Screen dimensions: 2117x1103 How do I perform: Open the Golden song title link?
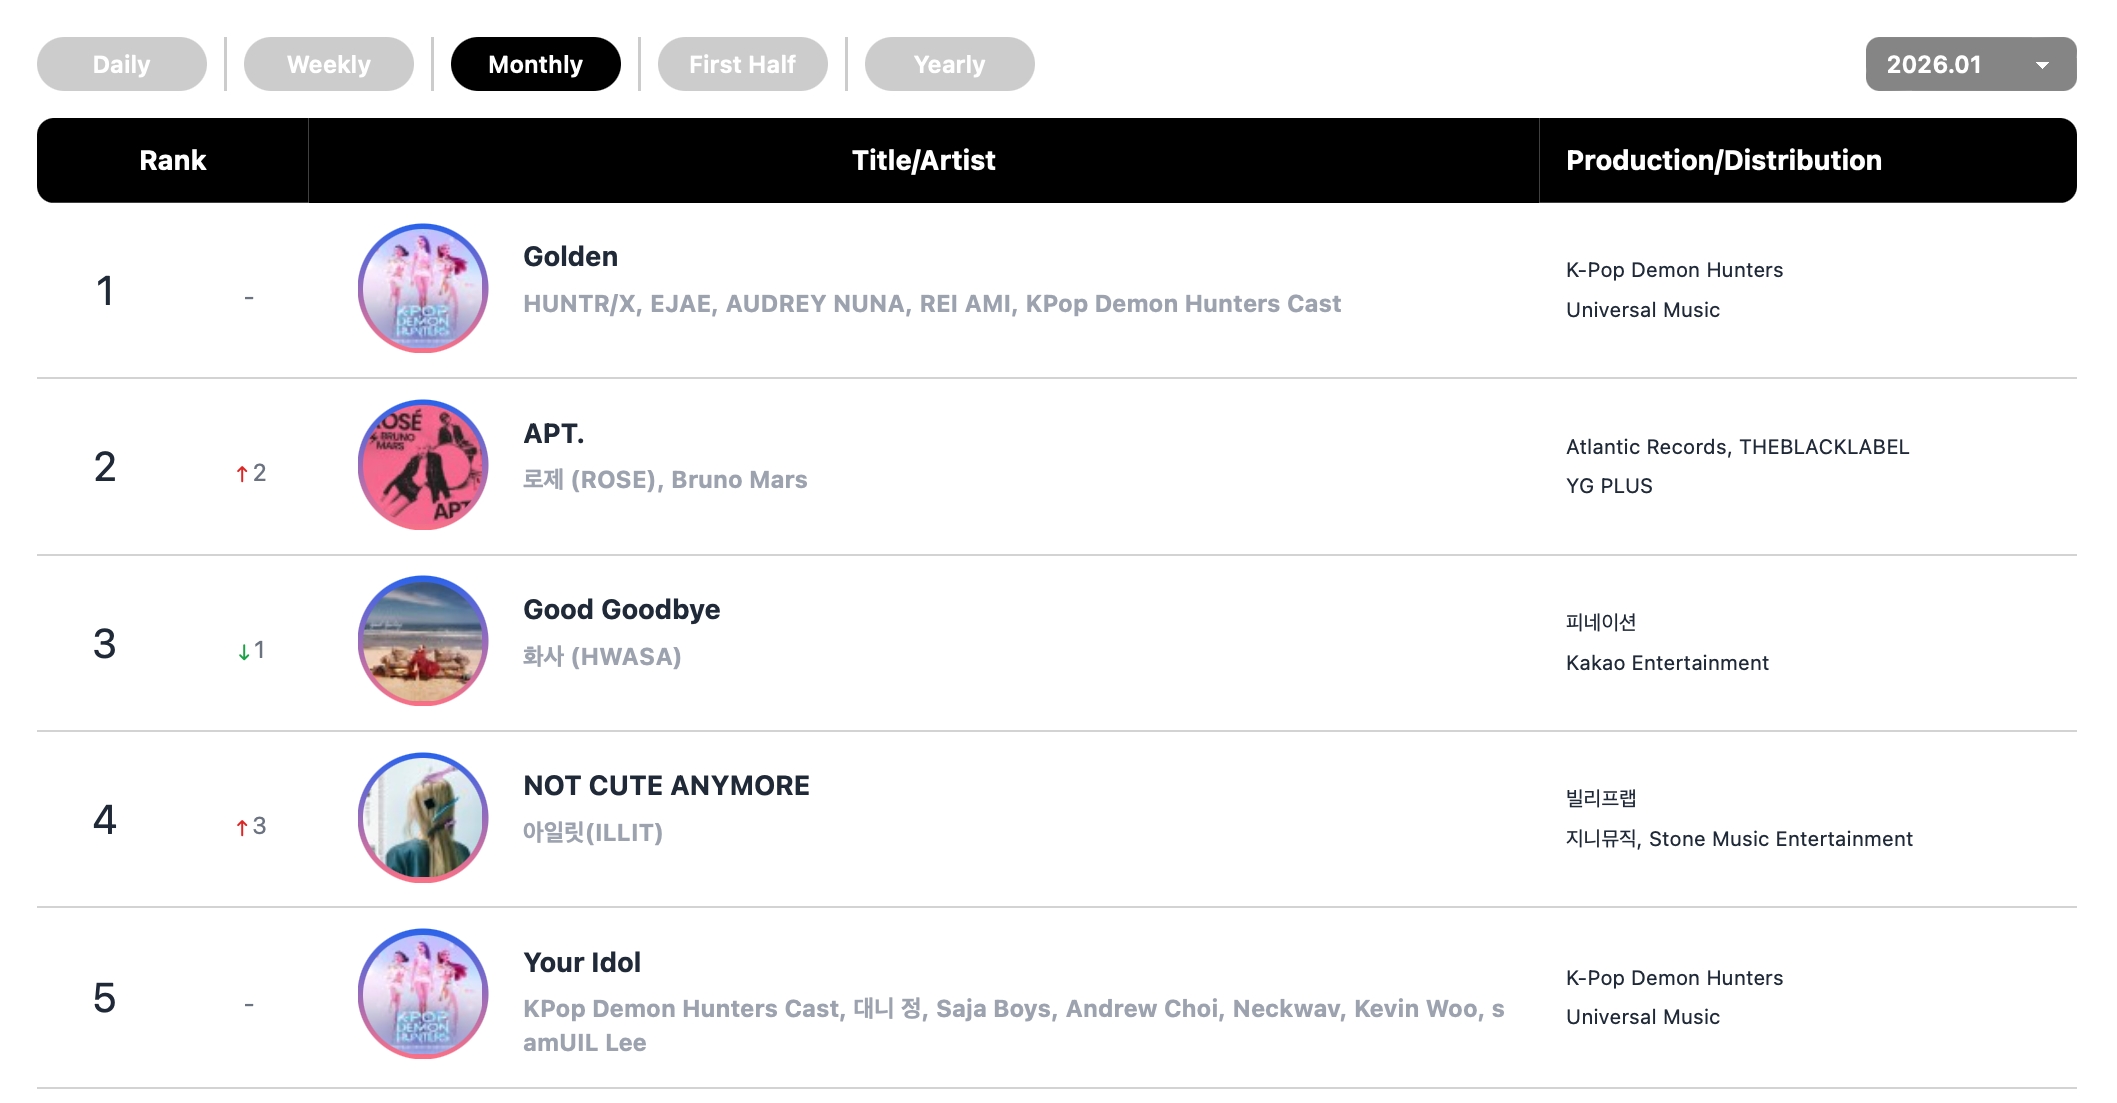(571, 257)
